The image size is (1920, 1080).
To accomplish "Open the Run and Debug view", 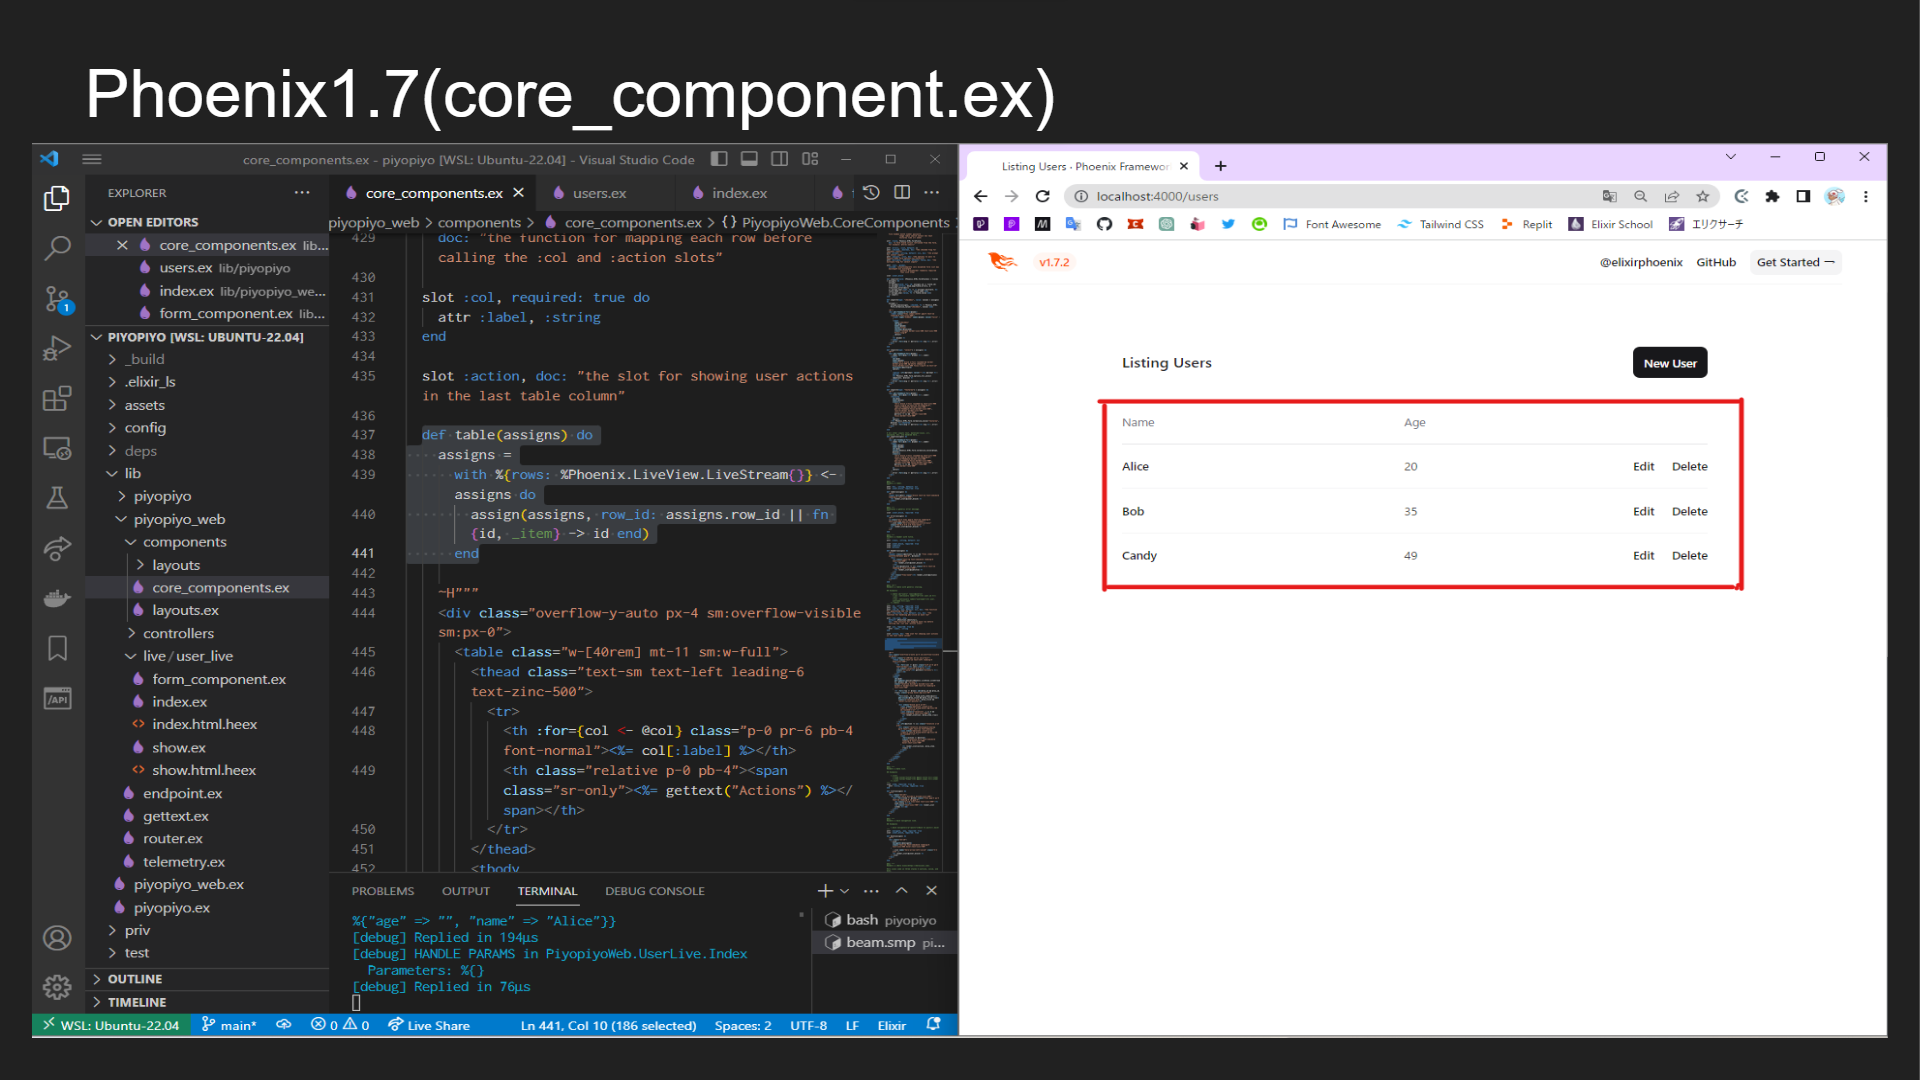I will [x=57, y=348].
